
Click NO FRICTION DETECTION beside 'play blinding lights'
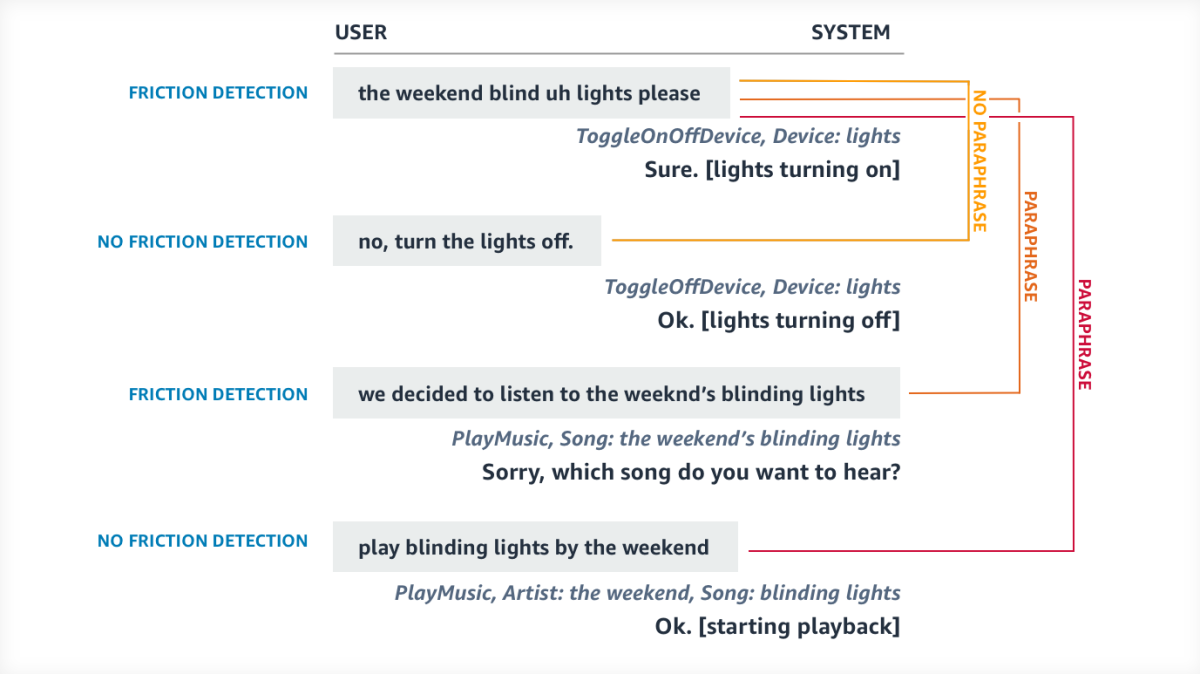(x=202, y=541)
